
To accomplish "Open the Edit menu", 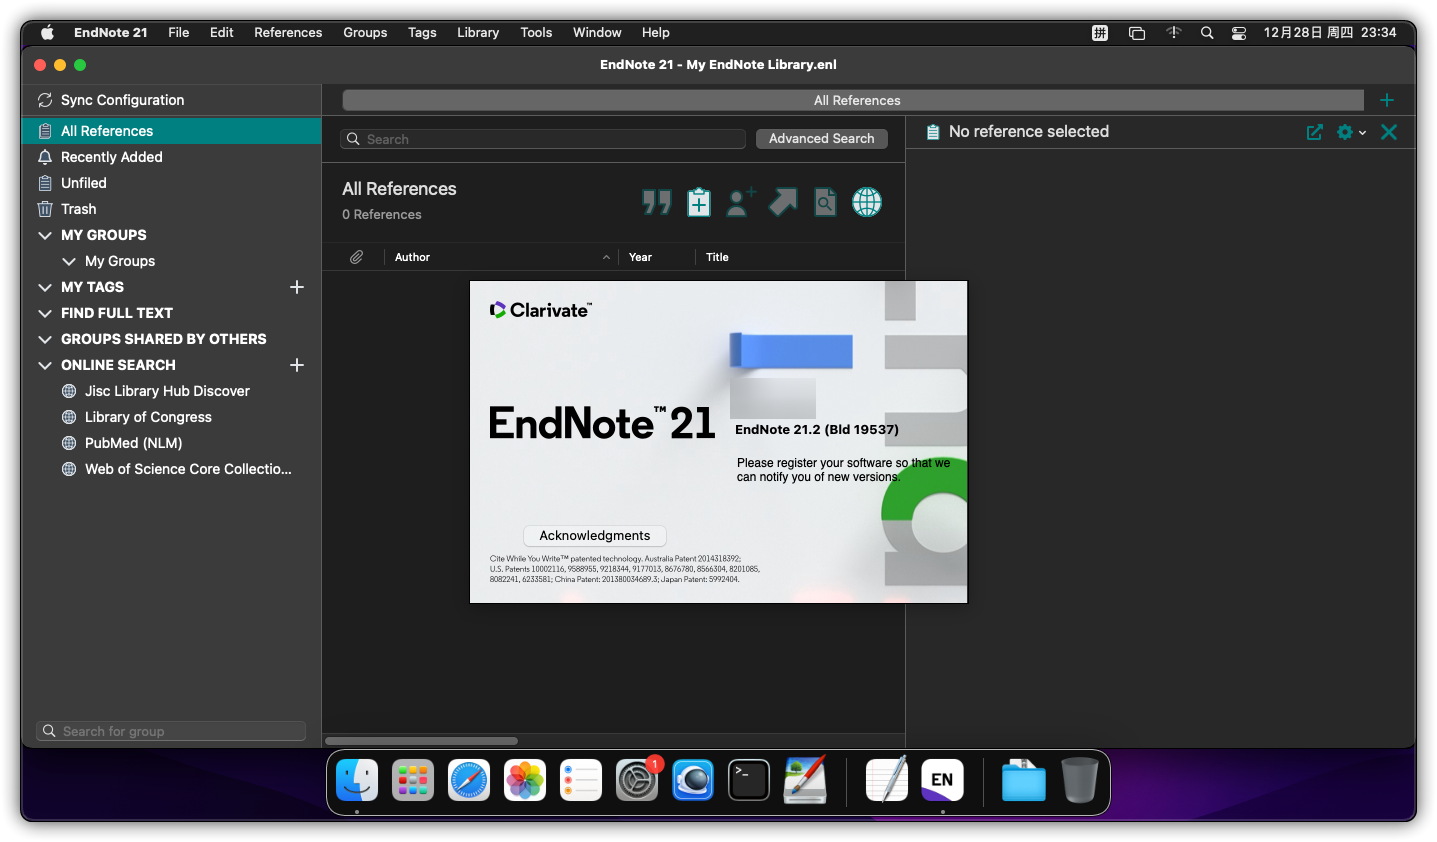I will (x=222, y=32).
